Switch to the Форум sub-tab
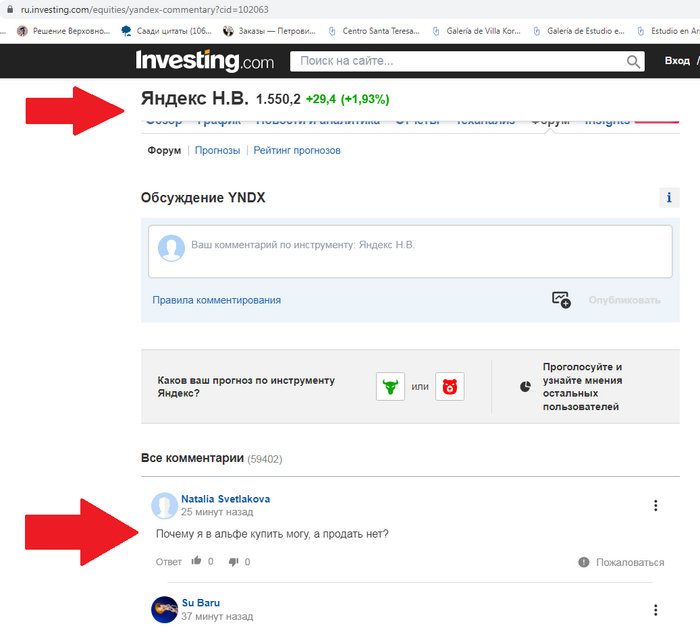The height and width of the screenshot is (632, 700). click(x=164, y=150)
